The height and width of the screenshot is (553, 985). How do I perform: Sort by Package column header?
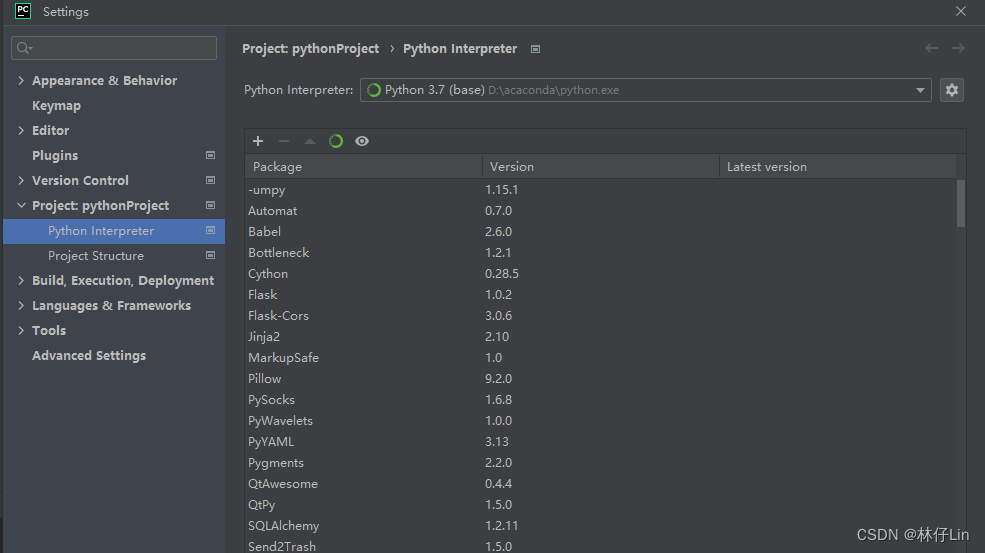(x=363, y=167)
